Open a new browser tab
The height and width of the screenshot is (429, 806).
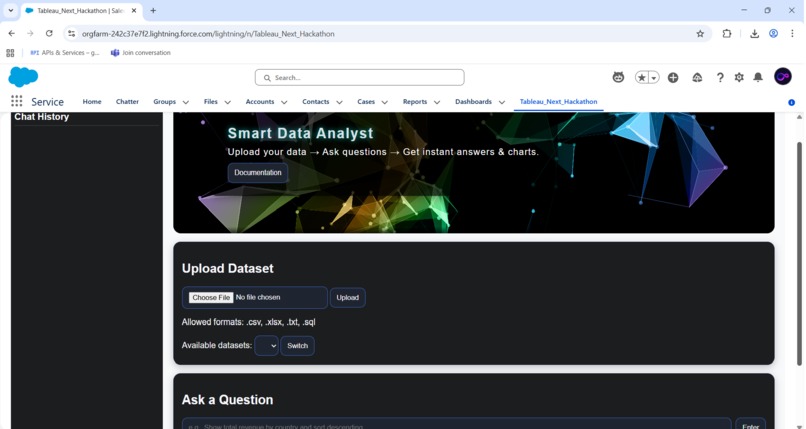(153, 10)
